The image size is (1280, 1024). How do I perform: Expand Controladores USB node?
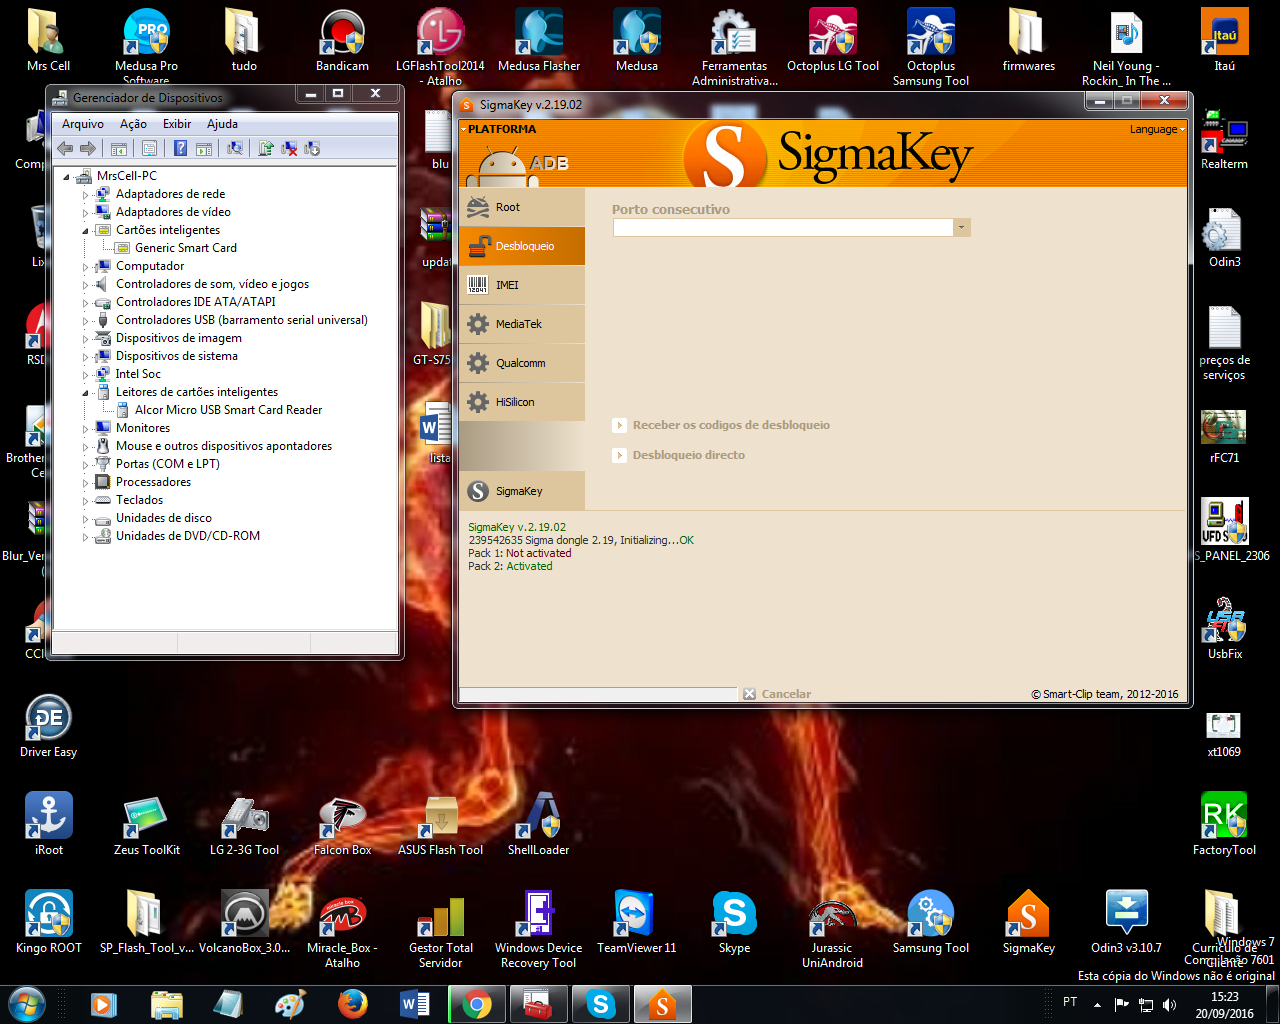click(86, 321)
